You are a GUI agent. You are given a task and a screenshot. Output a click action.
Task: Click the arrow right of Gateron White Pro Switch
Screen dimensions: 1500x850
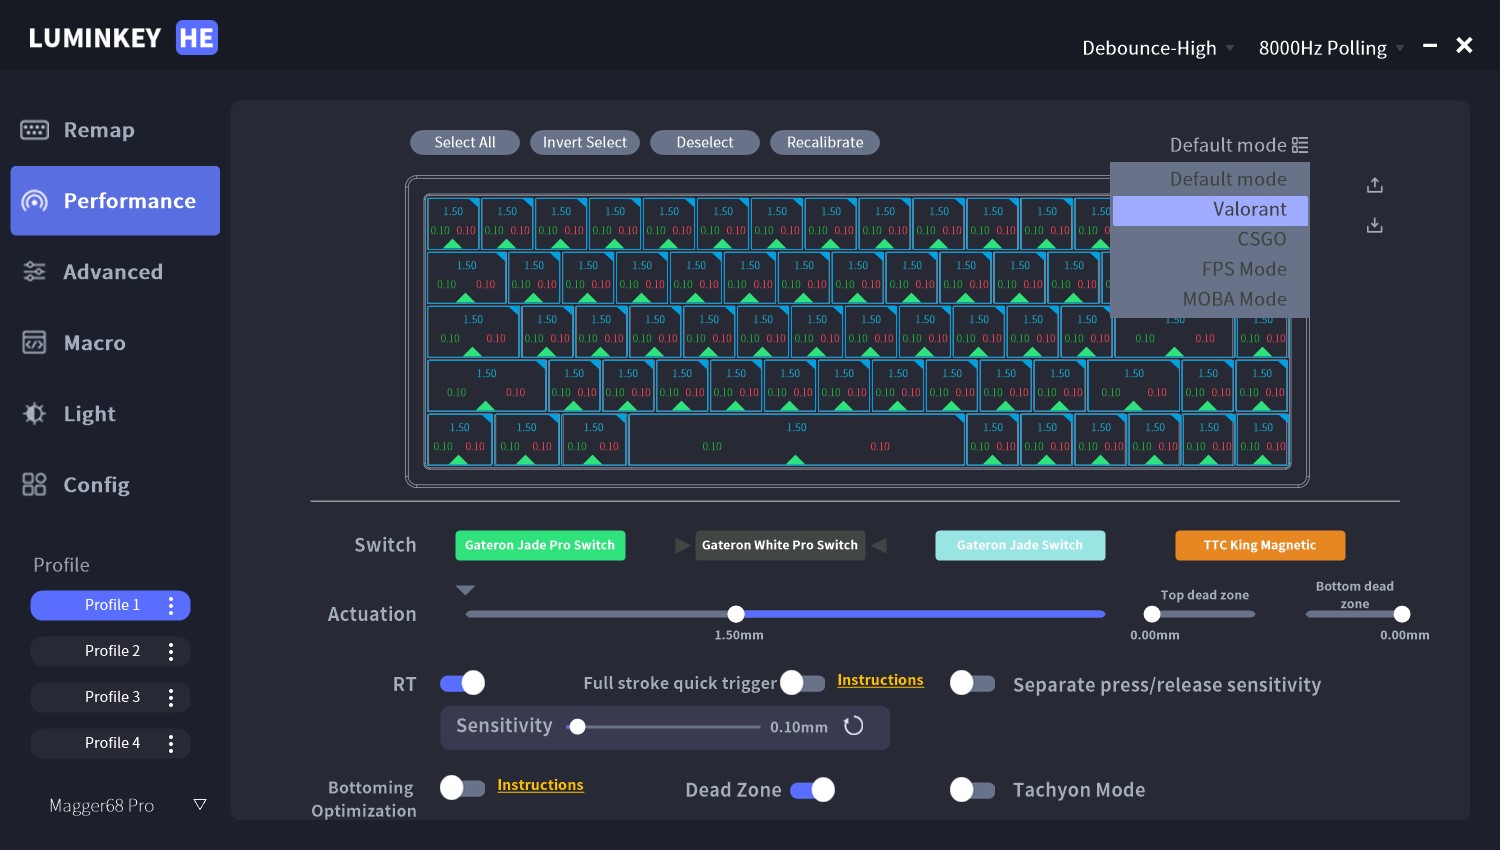pyautogui.click(x=880, y=545)
